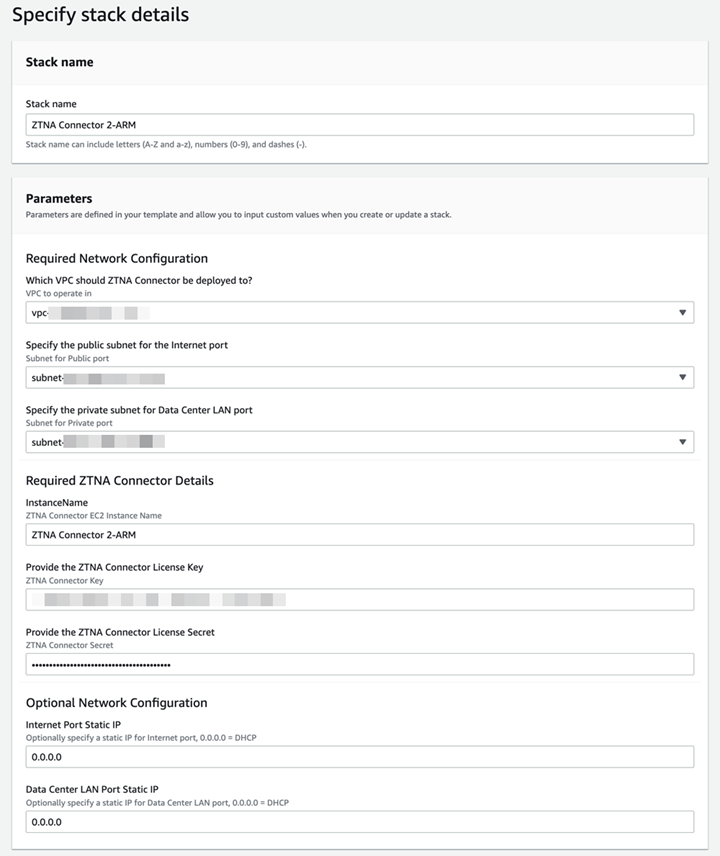
Task: Click the VPC dropdown arrow icon
Action: click(682, 313)
